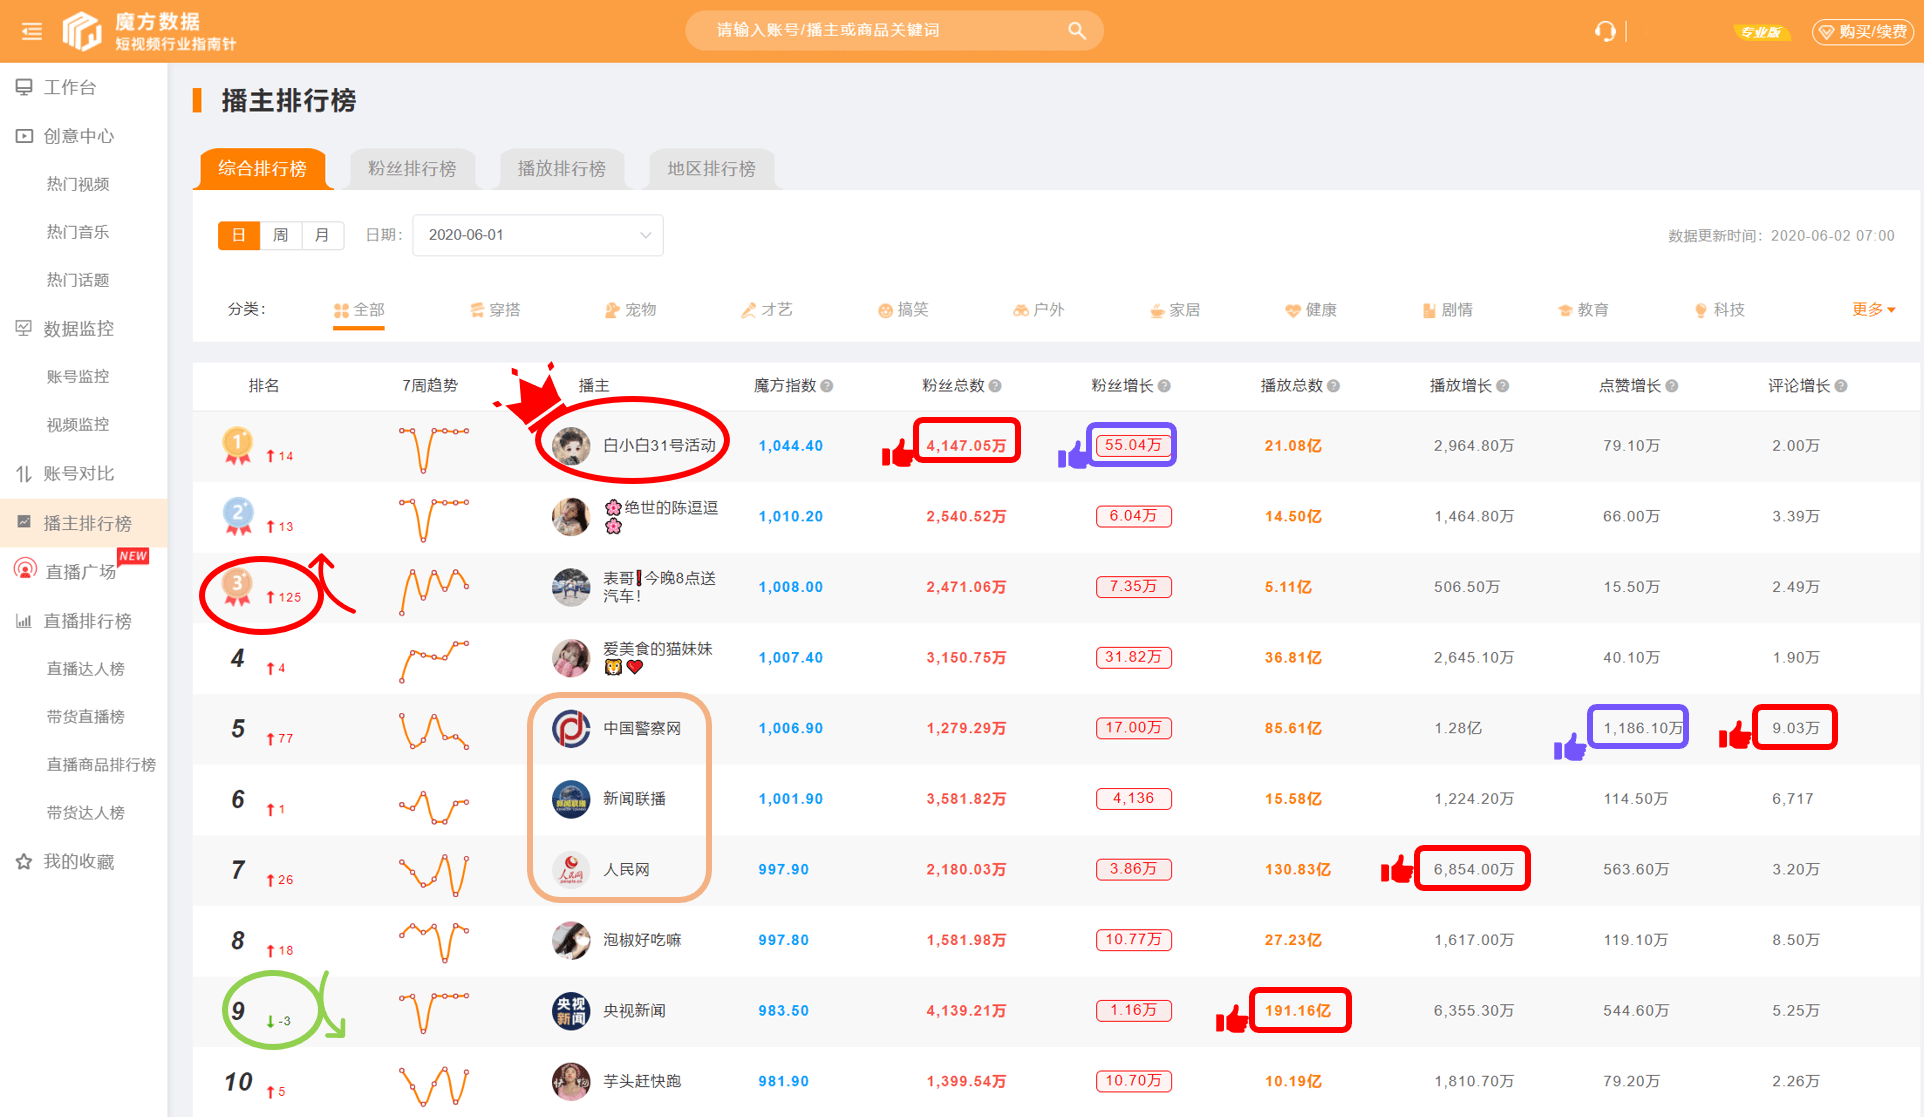Go to 视频监控

78,424
